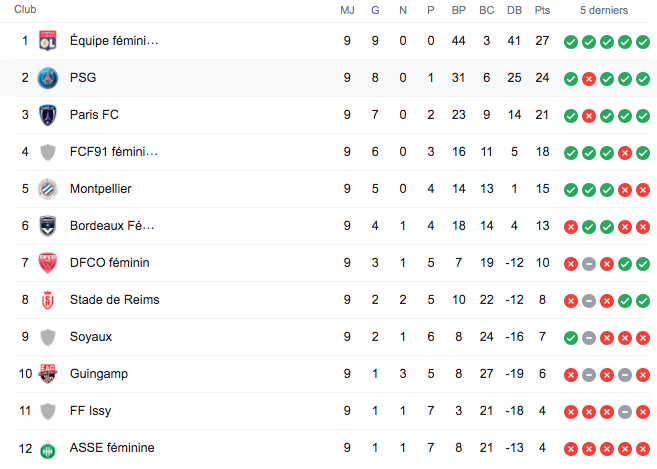Image resolution: width=657 pixels, height=469 pixels.
Task: Click the 5 derniers column header
Action: coord(605,10)
